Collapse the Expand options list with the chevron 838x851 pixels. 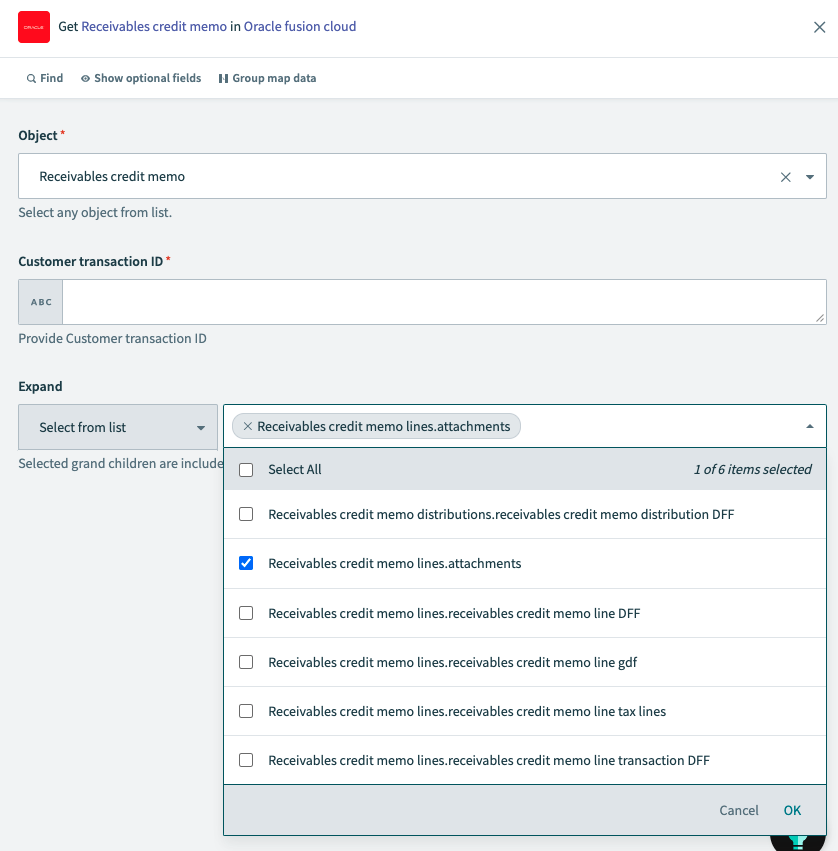(x=810, y=426)
